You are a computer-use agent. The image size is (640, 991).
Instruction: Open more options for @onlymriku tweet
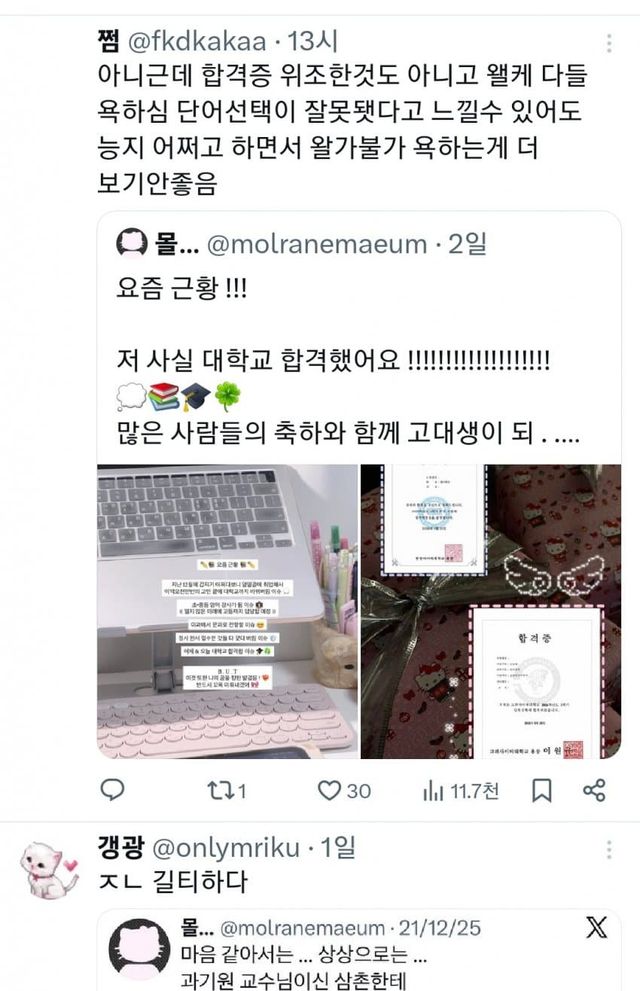tap(608, 850)
